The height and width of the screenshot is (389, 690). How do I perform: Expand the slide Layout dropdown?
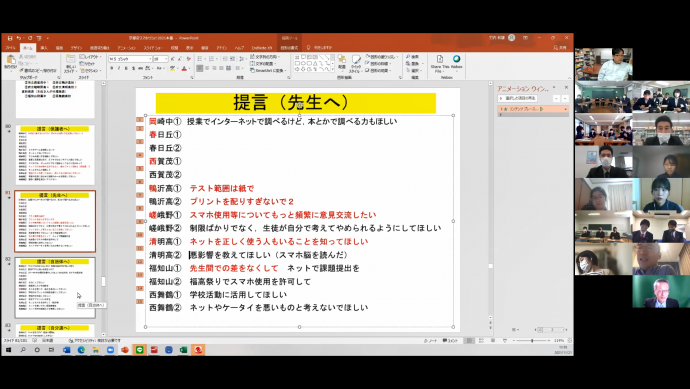tap(90, 57)
